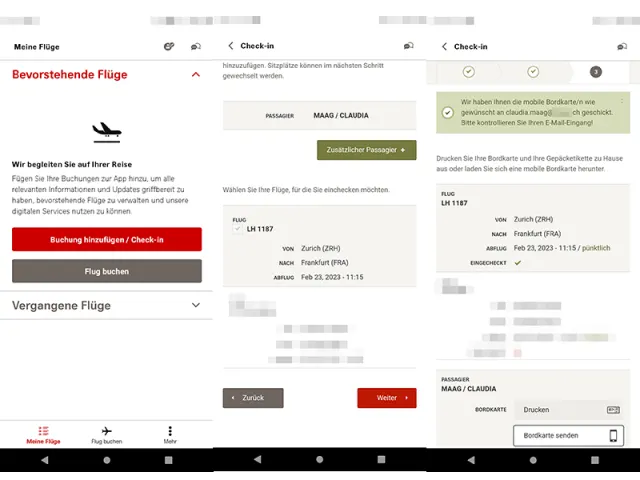This screenshot has height=480, width=640.
Task: Tap boarding pass print icon beside Drucken
Action: coord(613,410)
